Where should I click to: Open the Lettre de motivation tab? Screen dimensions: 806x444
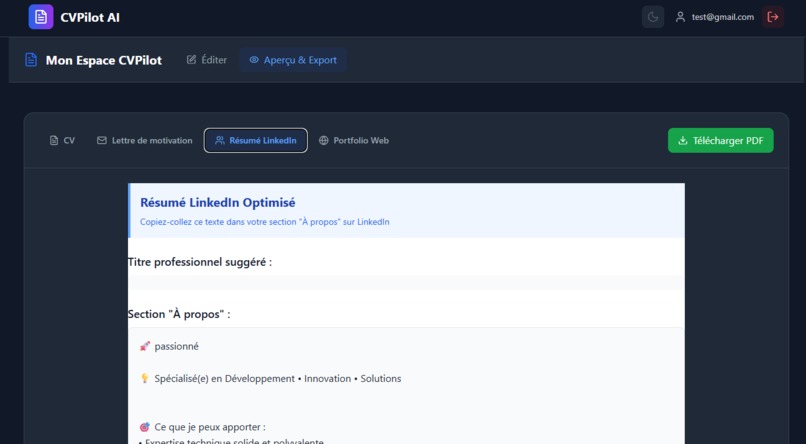pyautogui.click(x=144, y=140)
